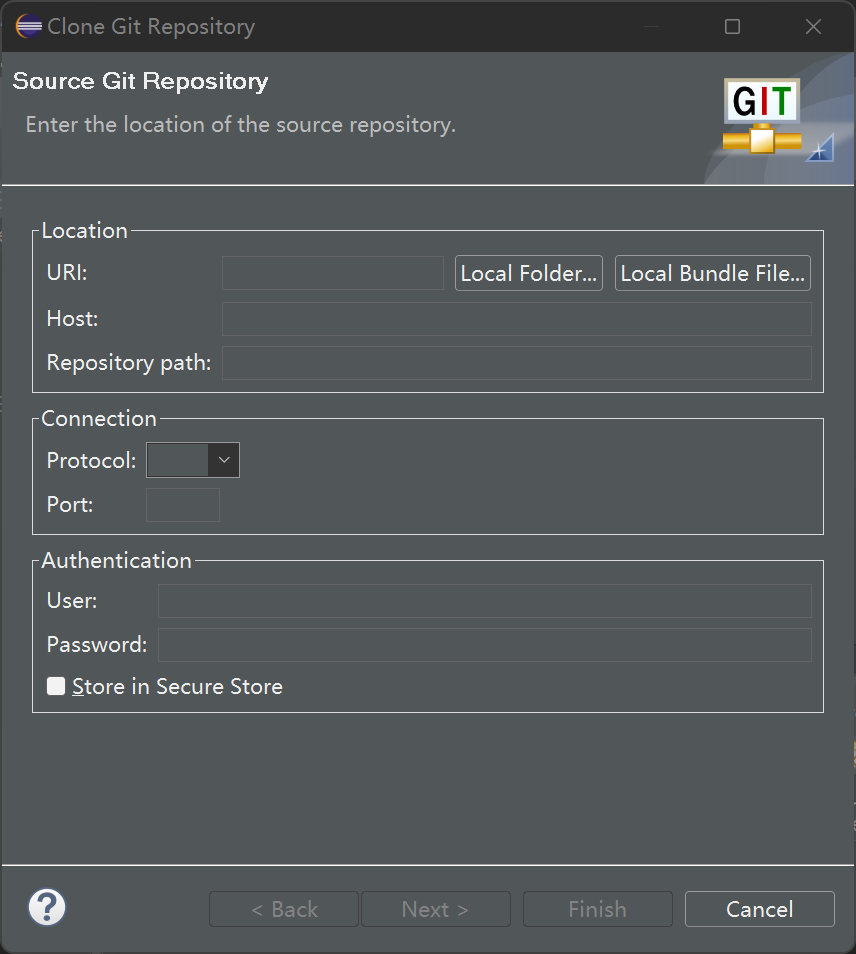The width and height of the screenshot is (856, 954).
Task: Expand the Protocol dropdown arrow
Action: (x=224, y=460)
